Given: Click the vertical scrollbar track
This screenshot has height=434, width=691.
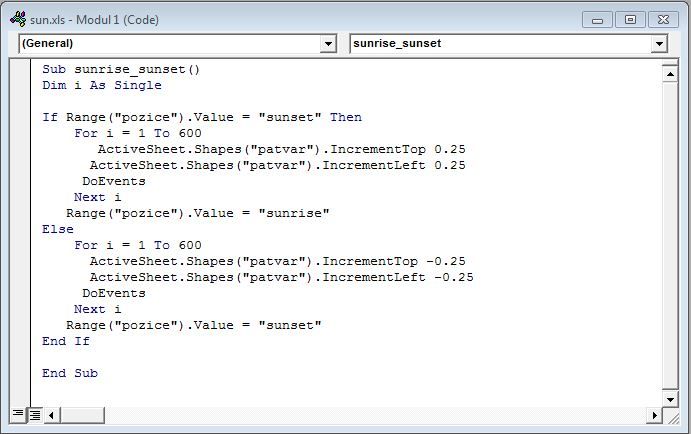Looking at the screenshot, I should (x=670, y=237).
